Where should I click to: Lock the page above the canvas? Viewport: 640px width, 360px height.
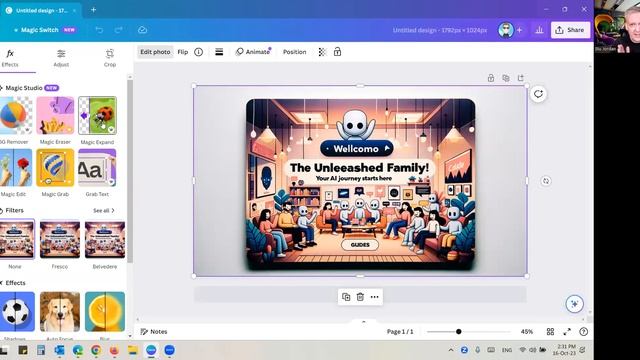coord(491,78)
